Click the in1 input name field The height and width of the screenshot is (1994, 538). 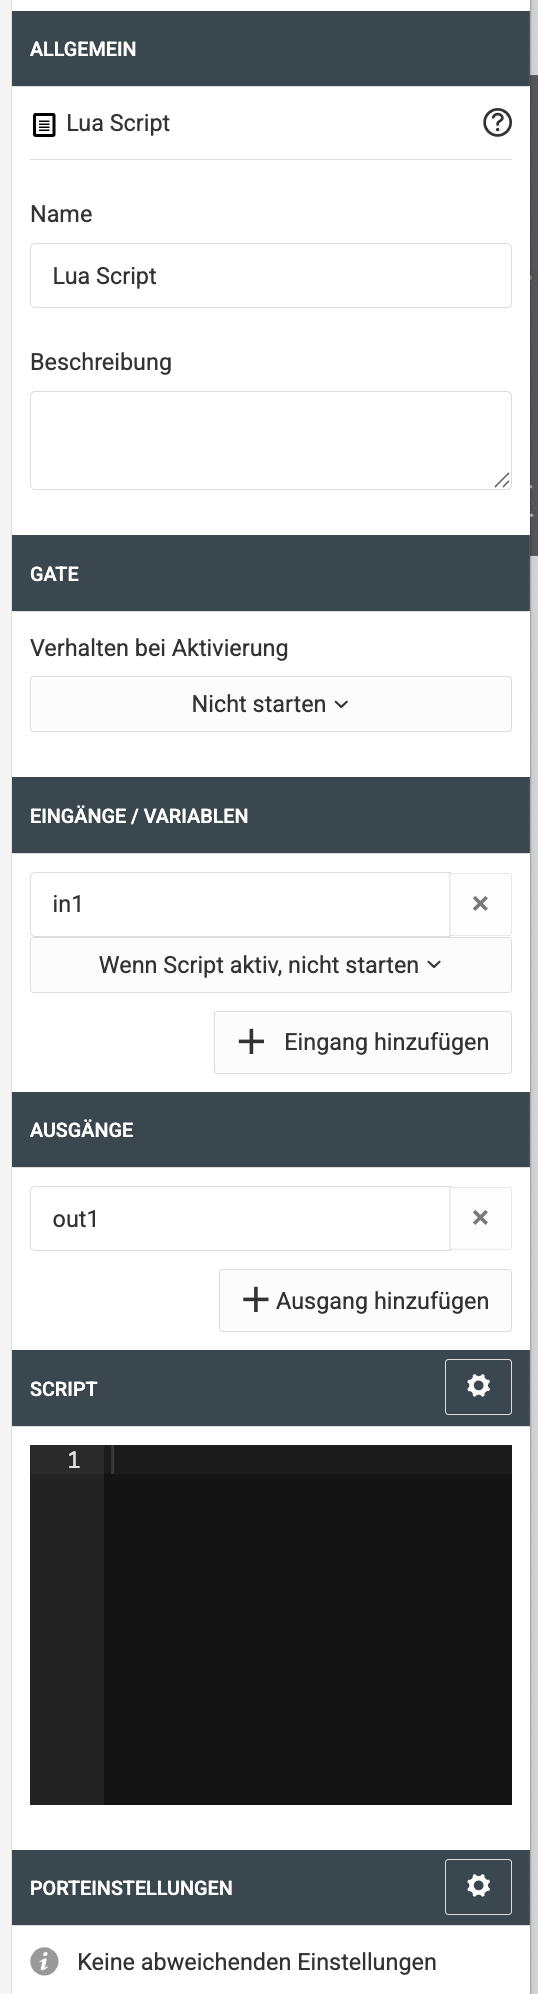[x=240, y=904]
